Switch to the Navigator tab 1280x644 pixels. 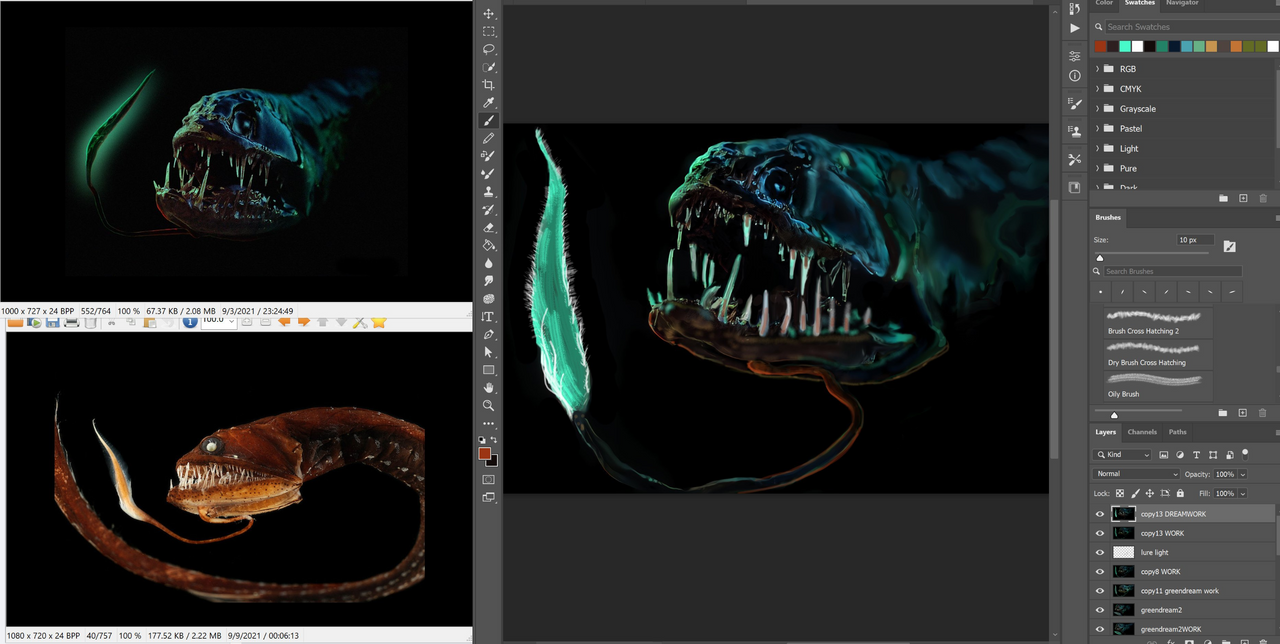point(1182,3)
